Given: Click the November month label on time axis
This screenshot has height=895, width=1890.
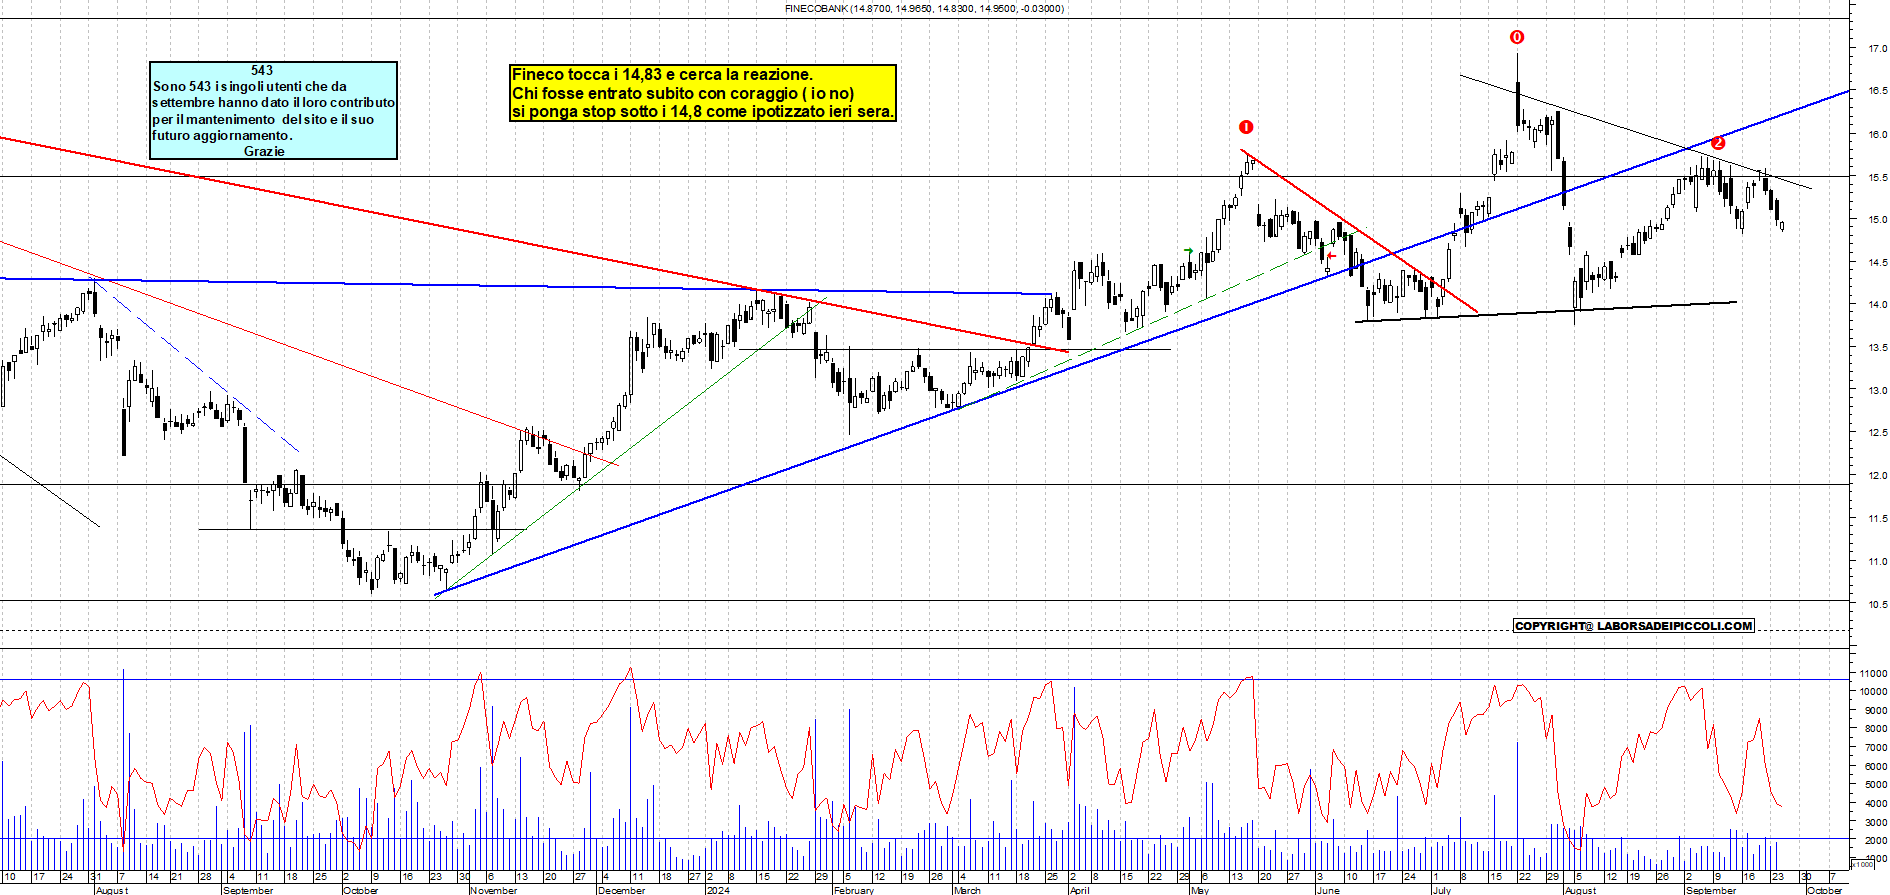Looking at the screenshot, I should click(494, 890).
